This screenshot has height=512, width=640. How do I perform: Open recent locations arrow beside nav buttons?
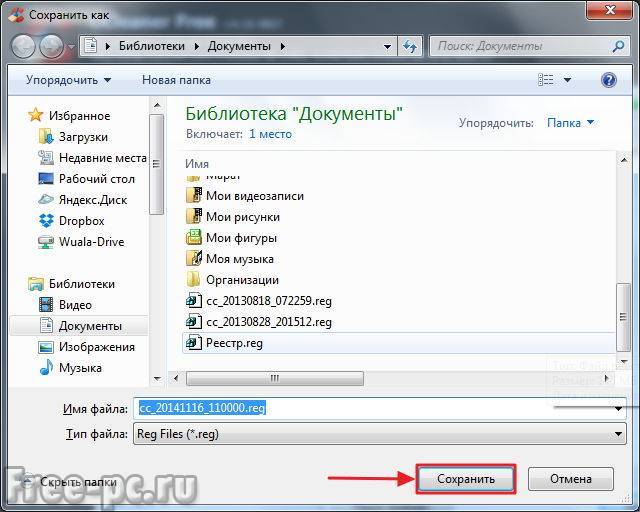[x=71, y=47]
